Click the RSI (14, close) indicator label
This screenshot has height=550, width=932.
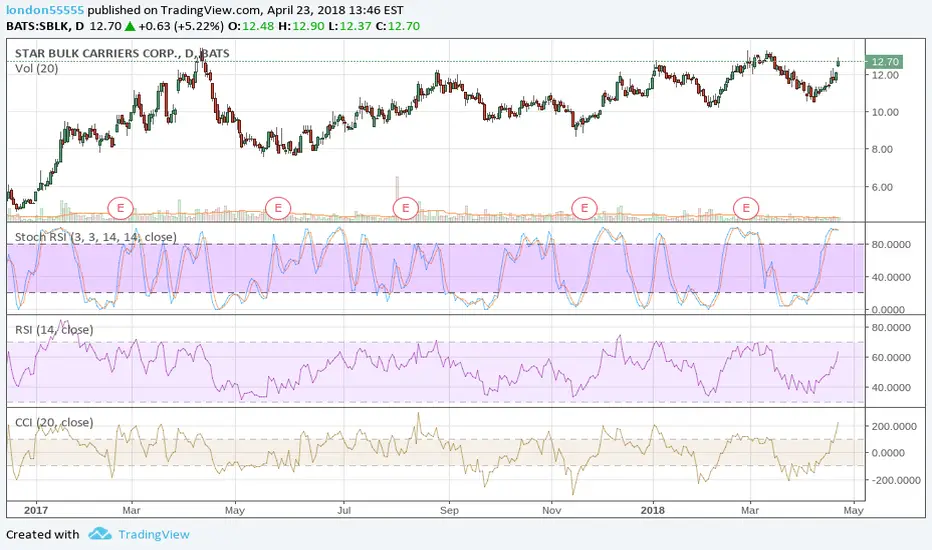click(x=54, y=330)
